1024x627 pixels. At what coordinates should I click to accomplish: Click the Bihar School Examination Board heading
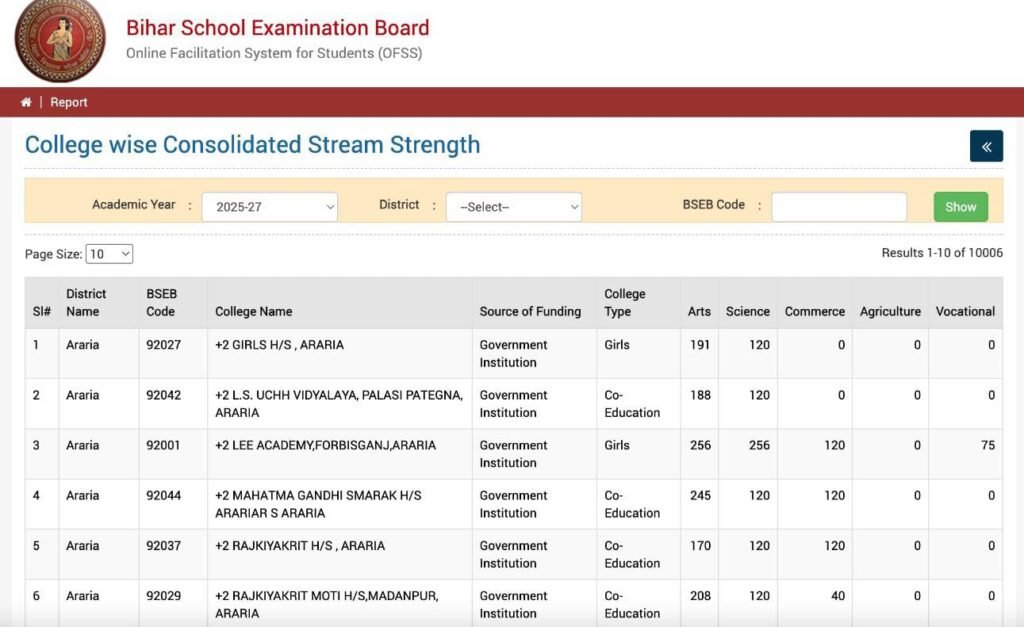click(277, 27)
